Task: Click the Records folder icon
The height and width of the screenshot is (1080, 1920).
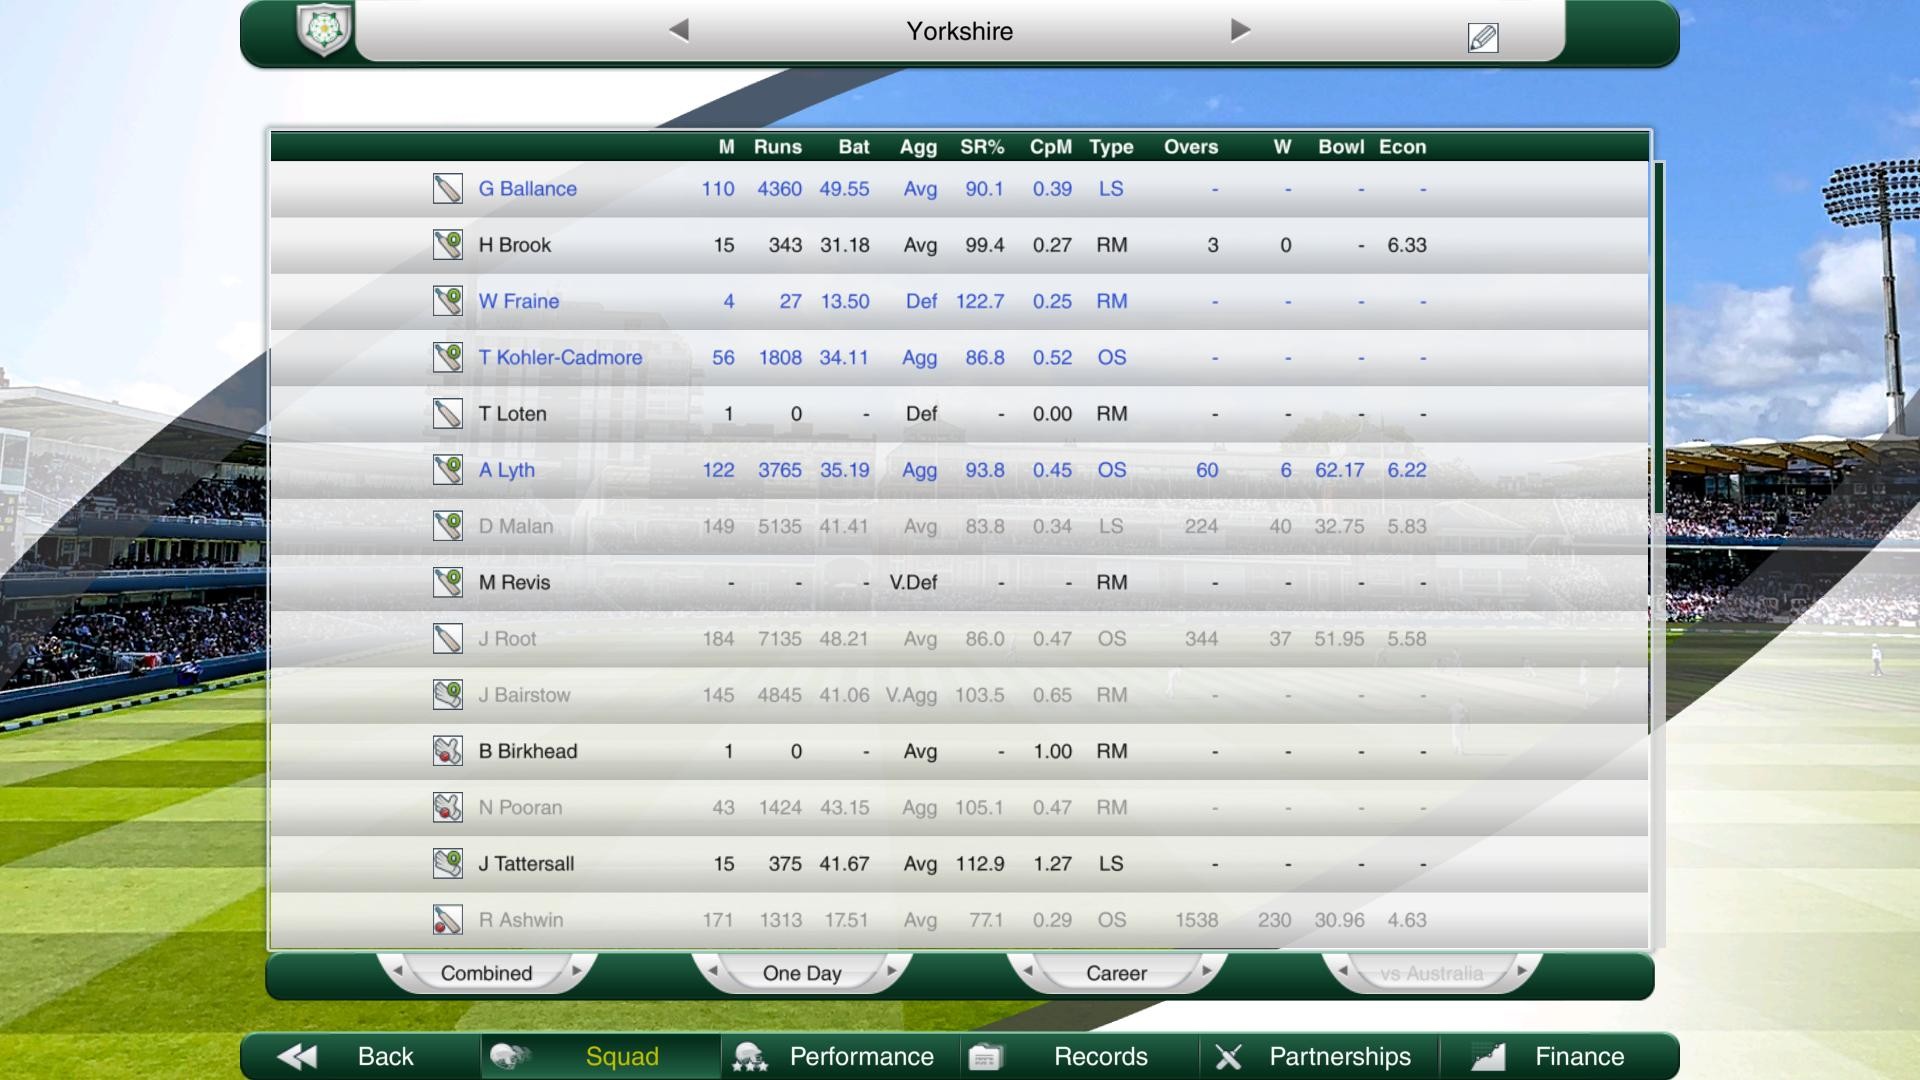Action: click(985, 1056)
